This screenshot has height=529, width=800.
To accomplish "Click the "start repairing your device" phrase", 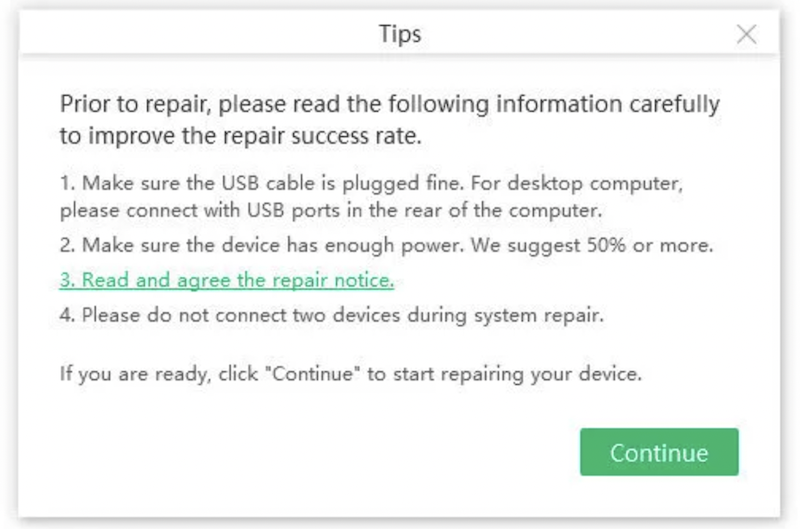I will pos(540,375).
